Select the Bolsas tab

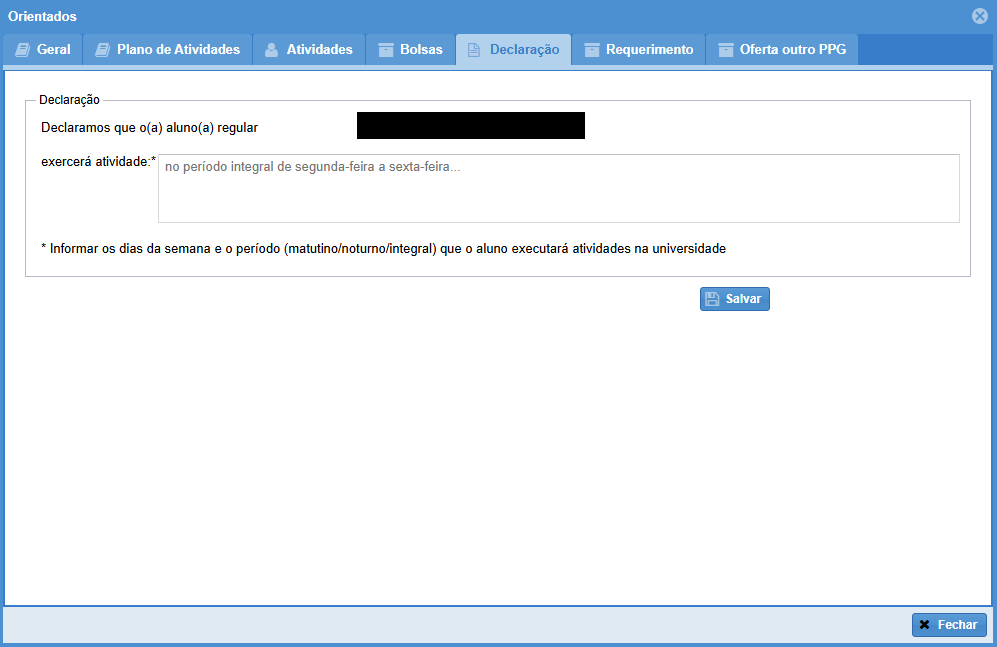pos(420,50)
